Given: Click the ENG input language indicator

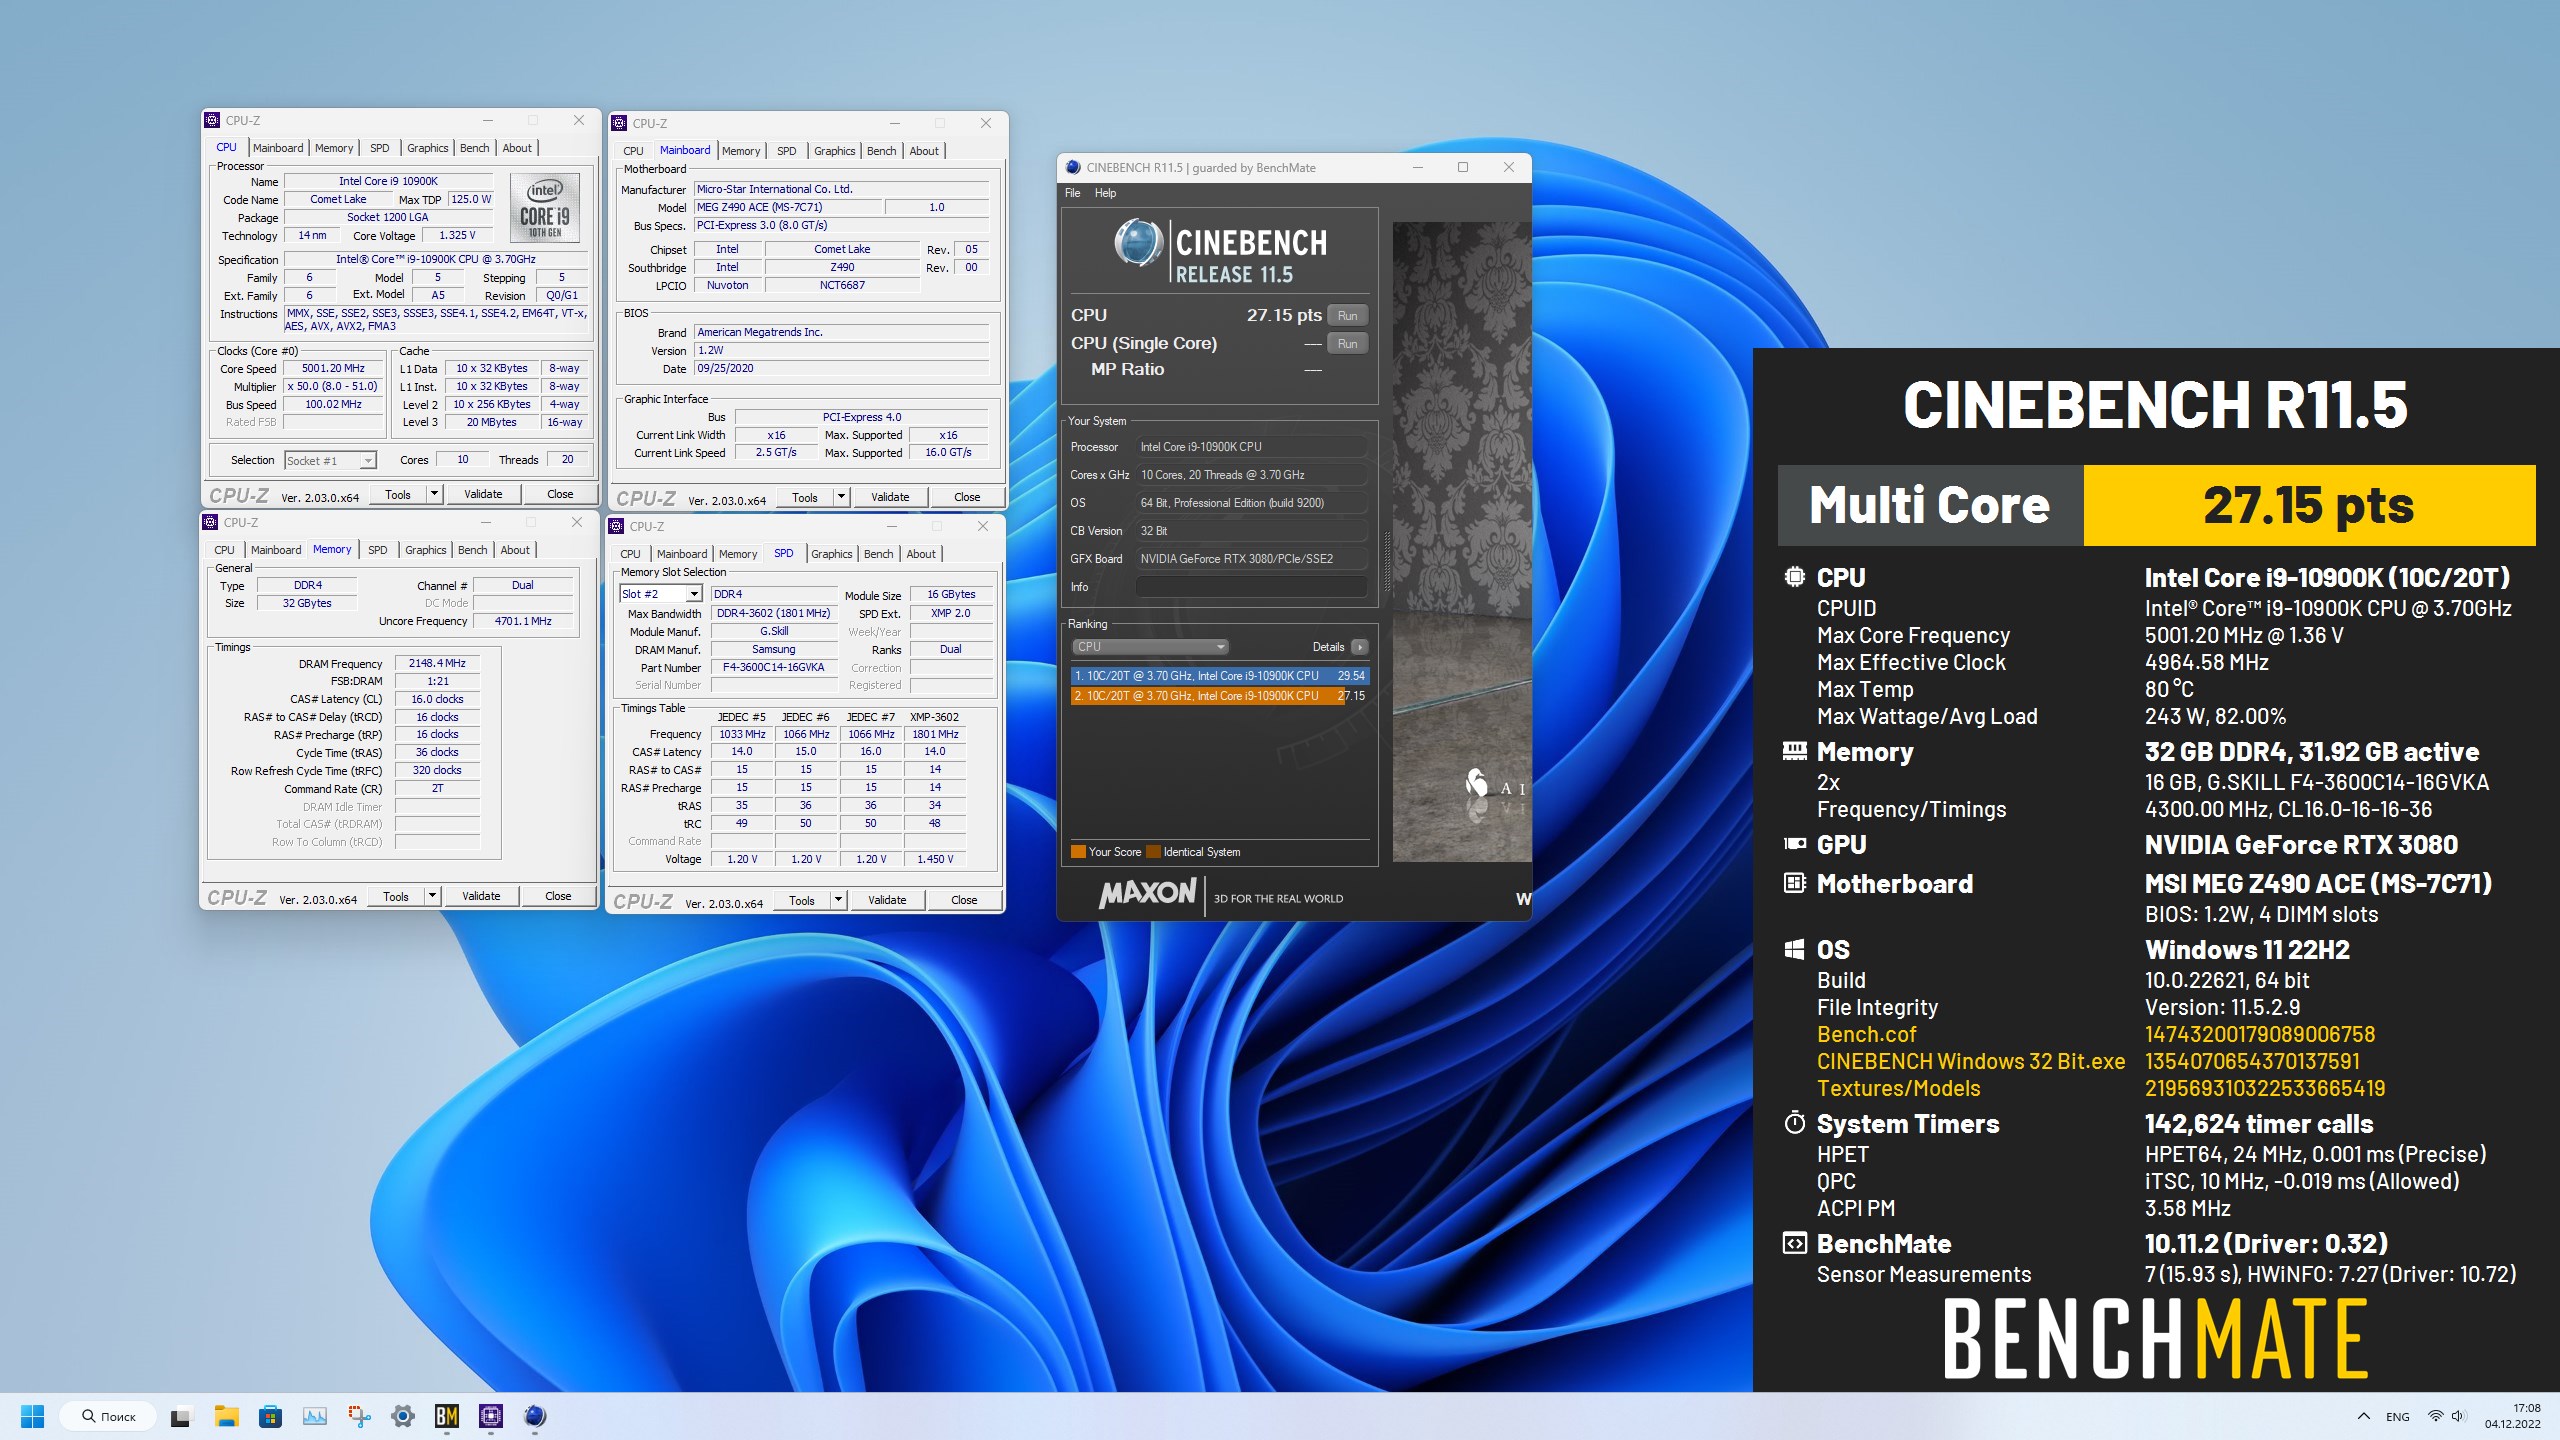Looking at the screenshot, I should [2397, 1416].
